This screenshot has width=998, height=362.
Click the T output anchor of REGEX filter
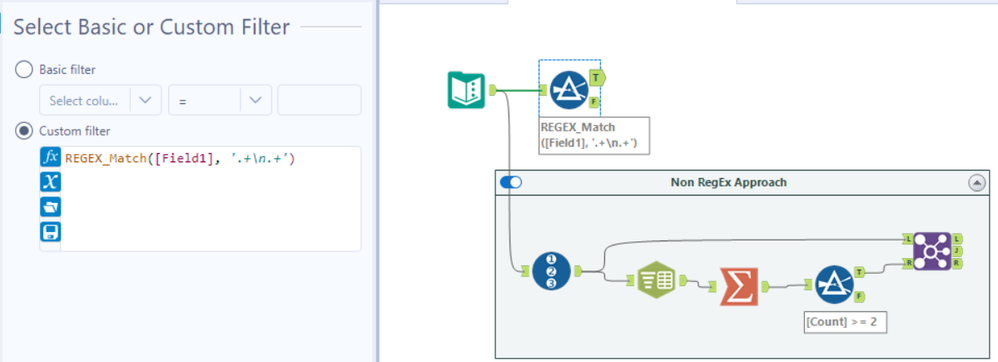click(x=596, y=78)
